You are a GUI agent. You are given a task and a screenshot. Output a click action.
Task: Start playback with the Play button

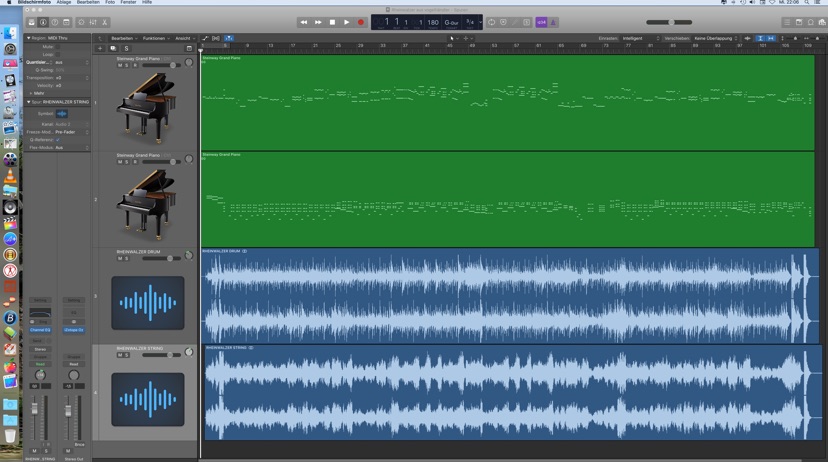346,22
